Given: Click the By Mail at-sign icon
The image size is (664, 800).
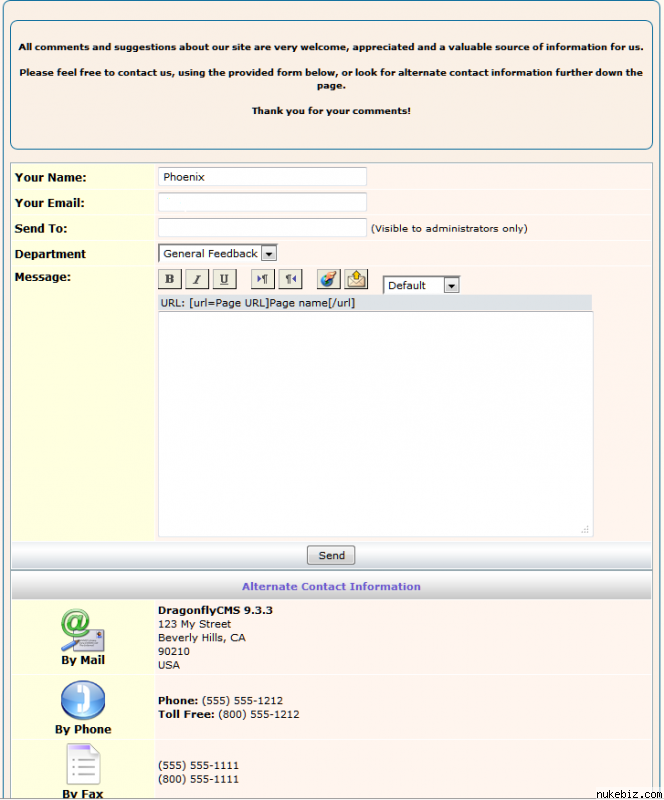Looking at the screenshot, I should point(83,630).
